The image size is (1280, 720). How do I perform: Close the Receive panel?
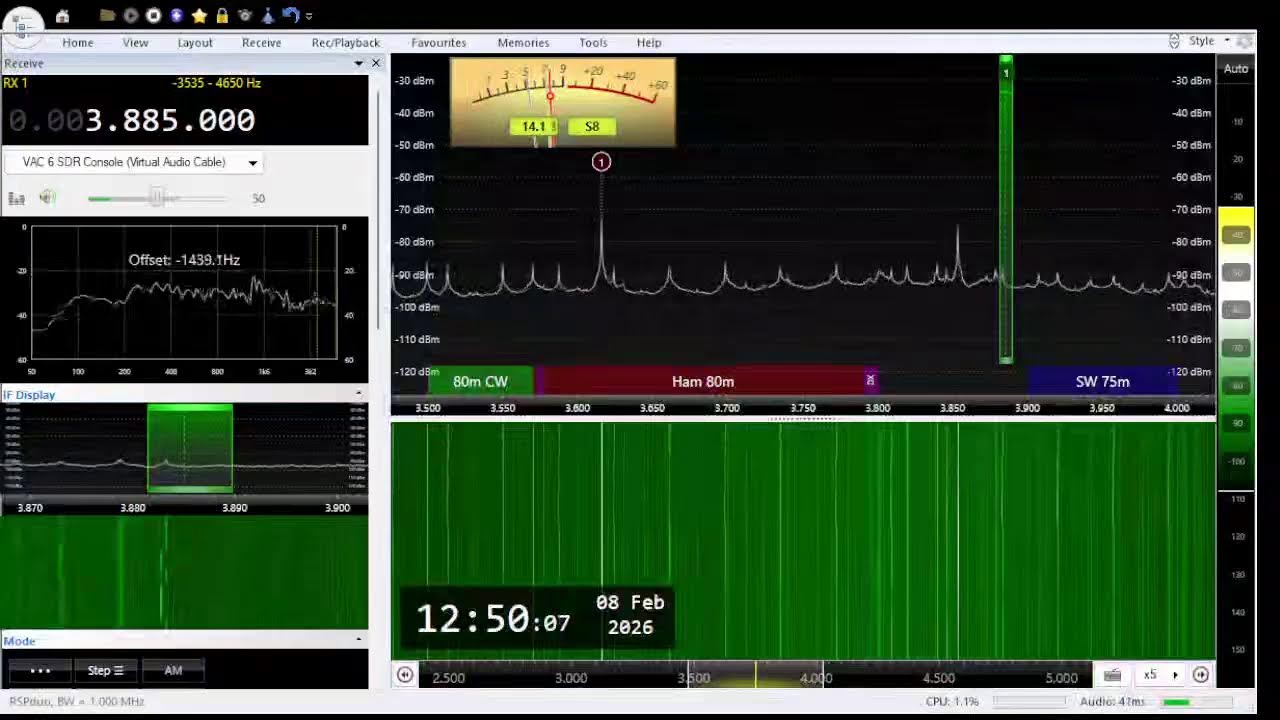376,63
